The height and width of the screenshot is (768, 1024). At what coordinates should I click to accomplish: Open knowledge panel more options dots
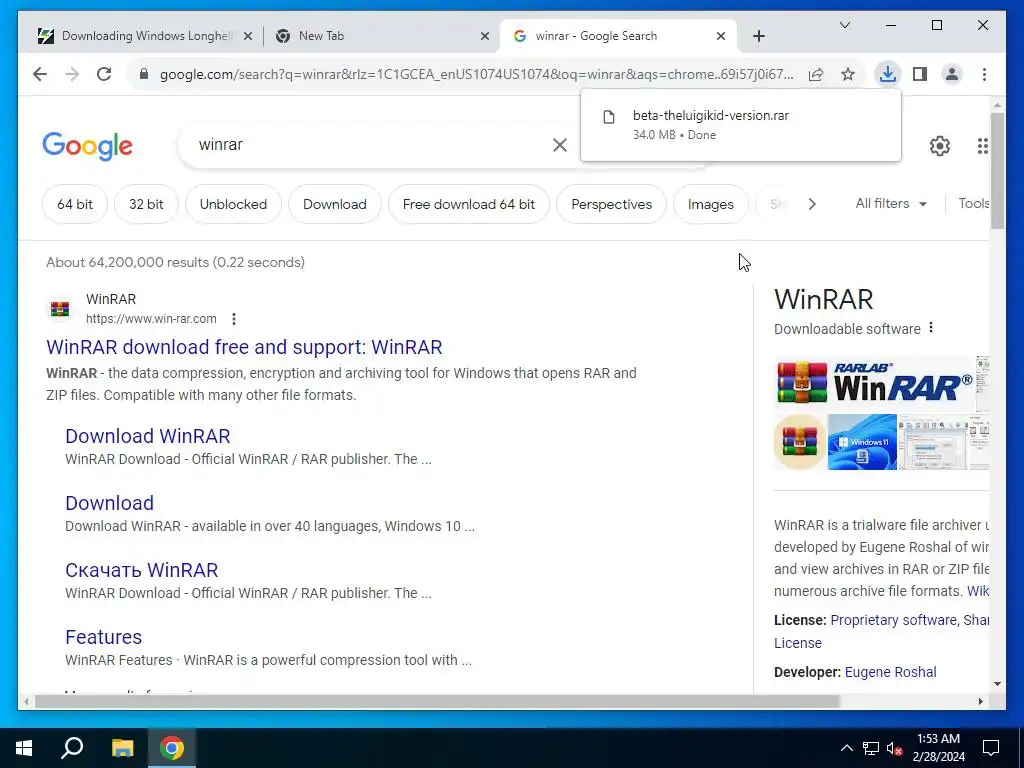coord(931,328)
